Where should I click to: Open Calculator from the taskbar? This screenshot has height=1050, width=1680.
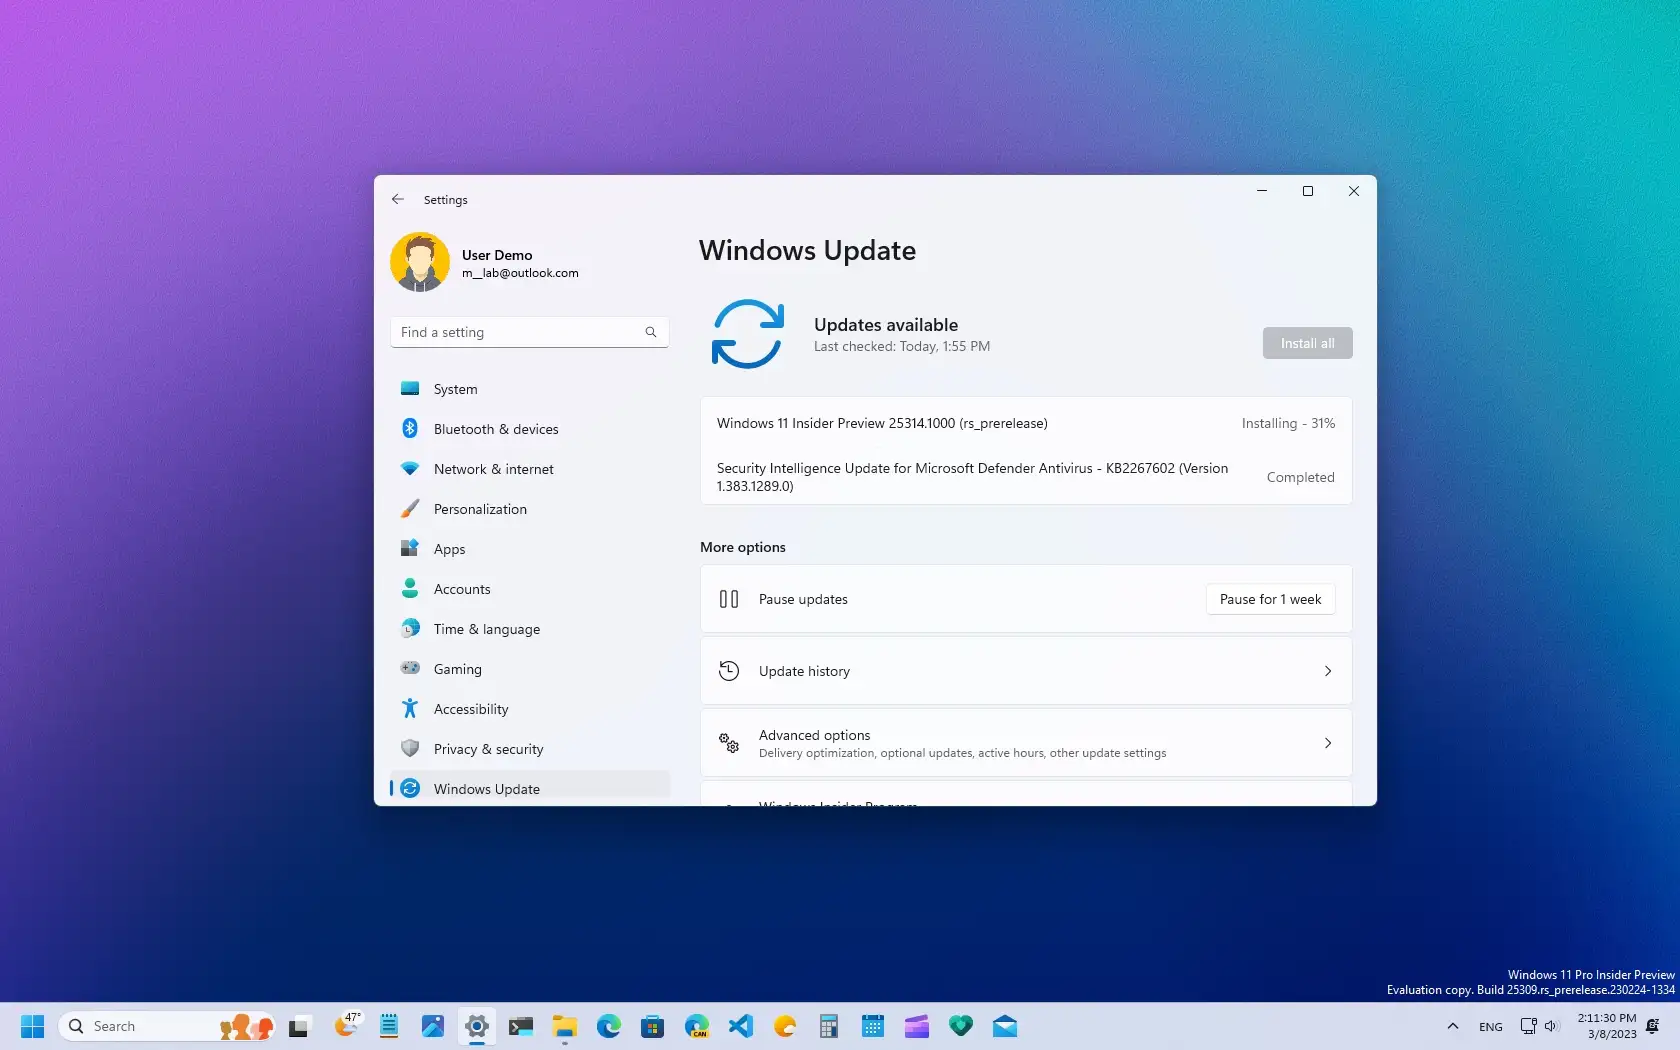pyautogui.click(x=829, y=1026)
